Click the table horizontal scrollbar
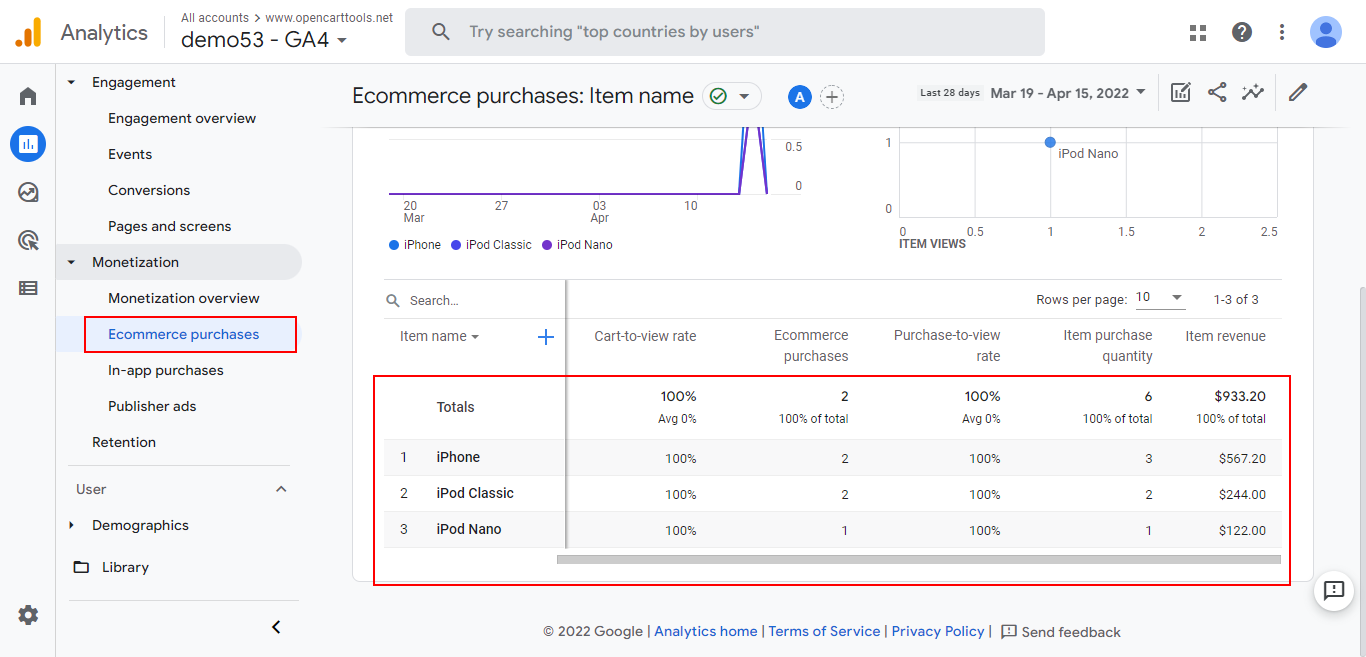The width and height of the screenshot is (1366, 657). tap(919, 559)
